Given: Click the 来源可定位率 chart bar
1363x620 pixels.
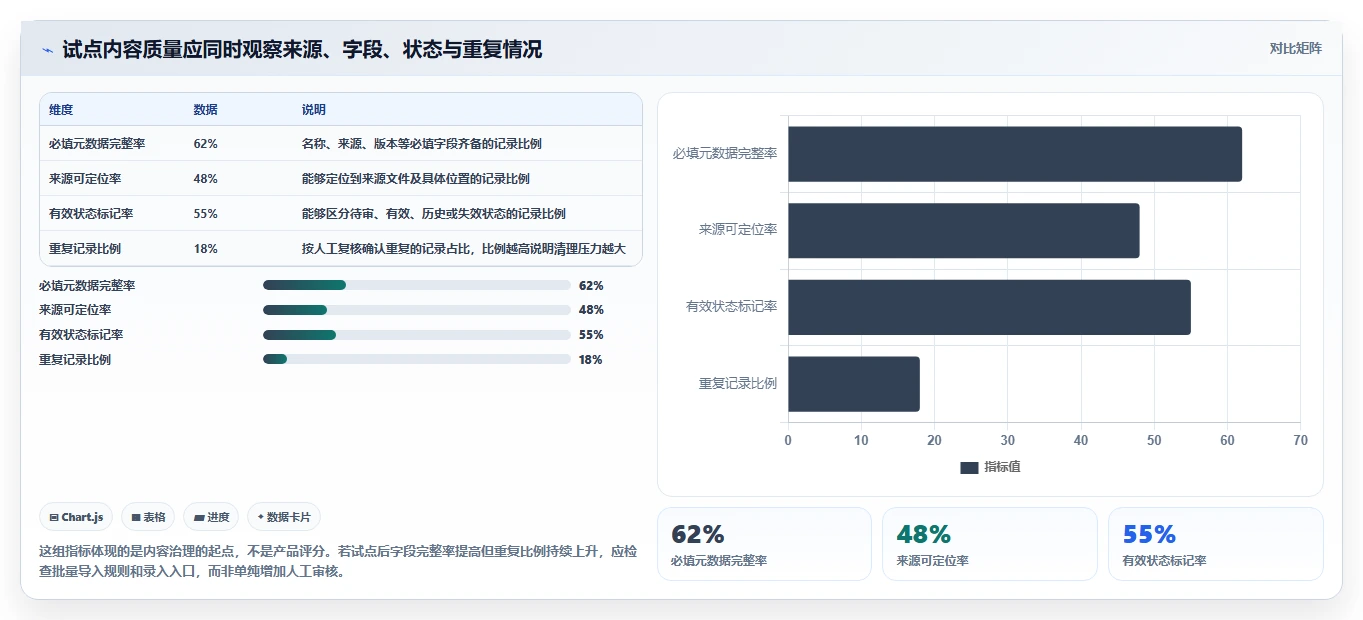Looking at the screenshot, I should coord(963,231).
